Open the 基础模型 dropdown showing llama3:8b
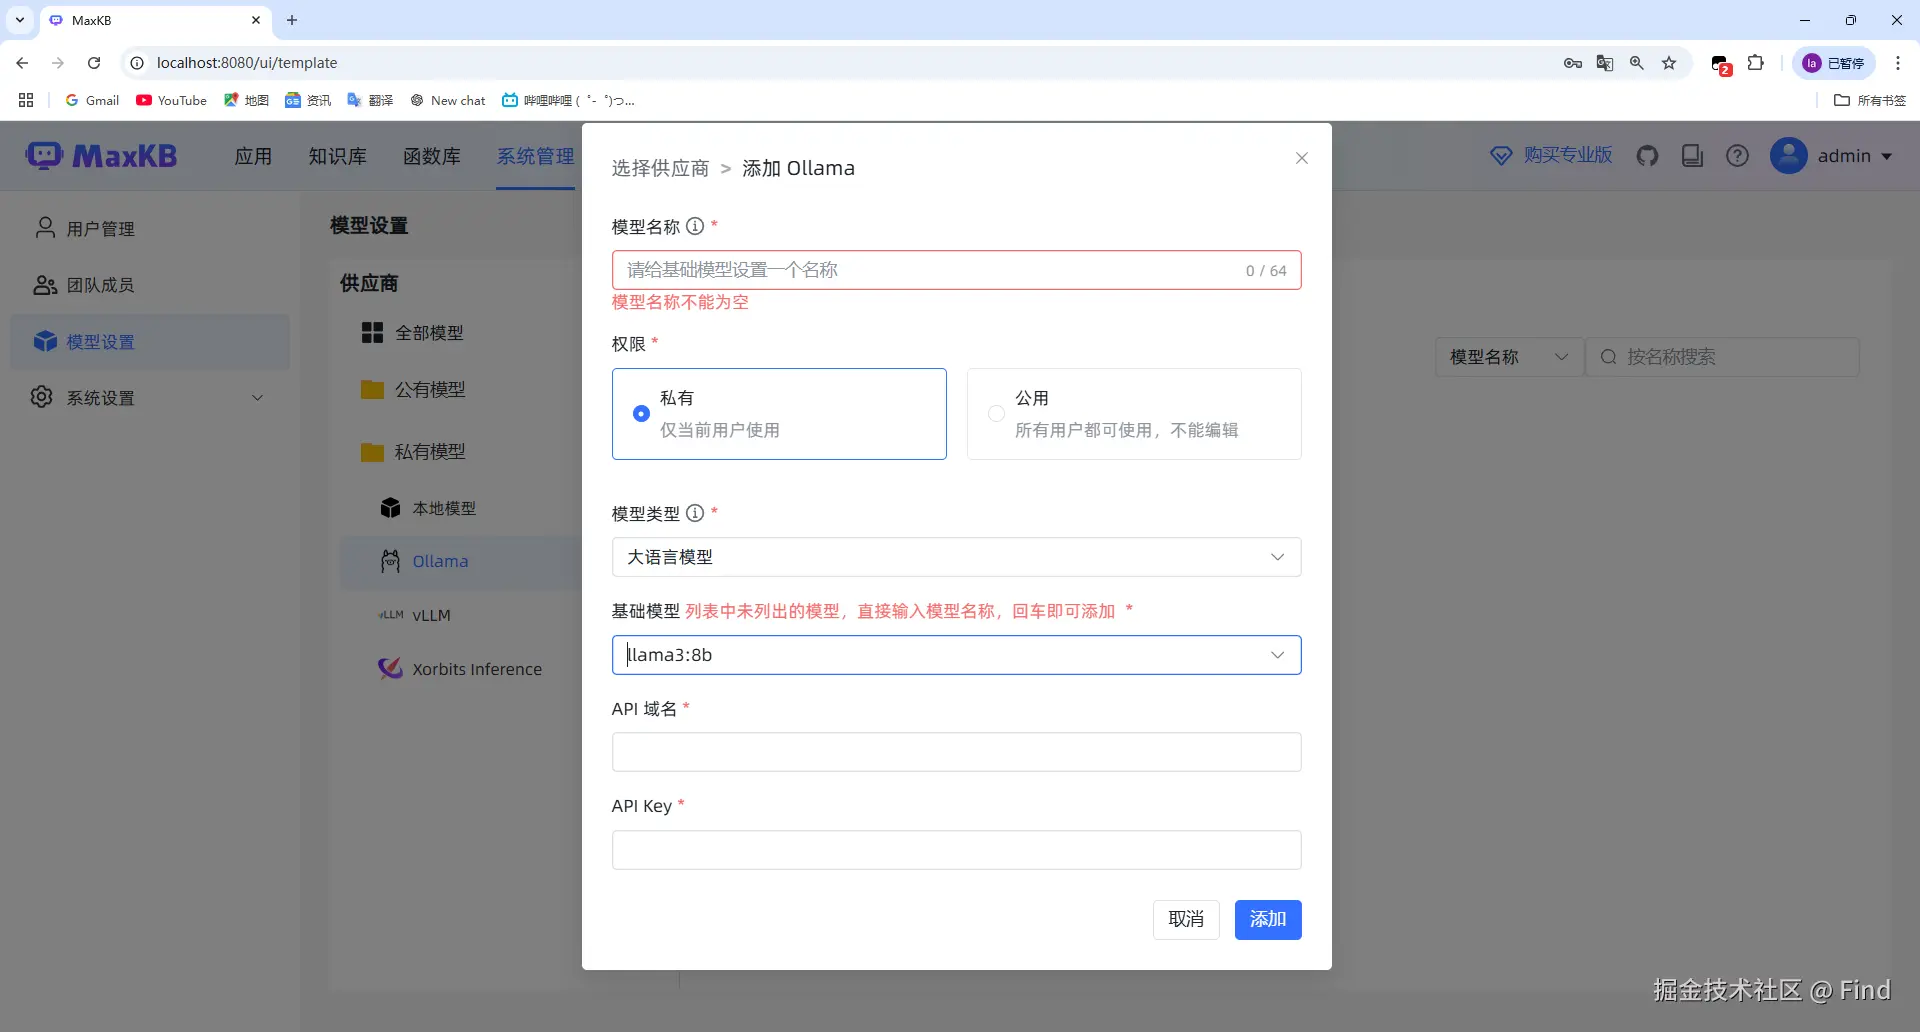 (956, 655)
